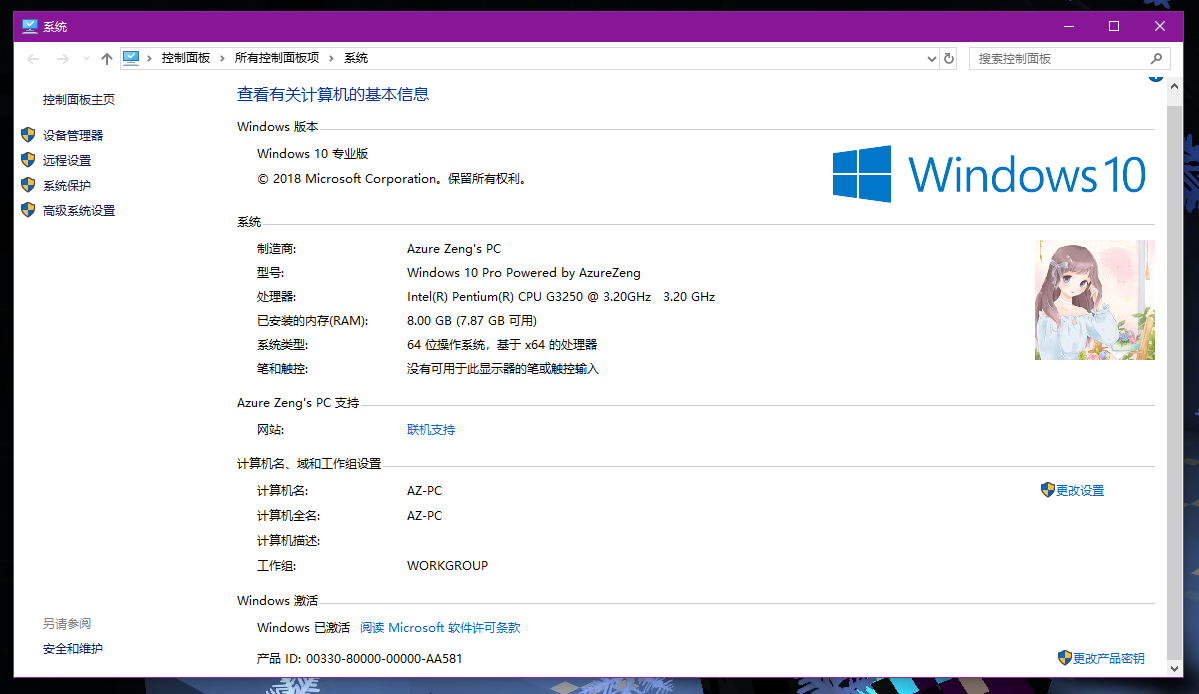Expand chevron before 控制面板 breadcrumb
Screen dimensions: 1199x694
pos(149,58)
